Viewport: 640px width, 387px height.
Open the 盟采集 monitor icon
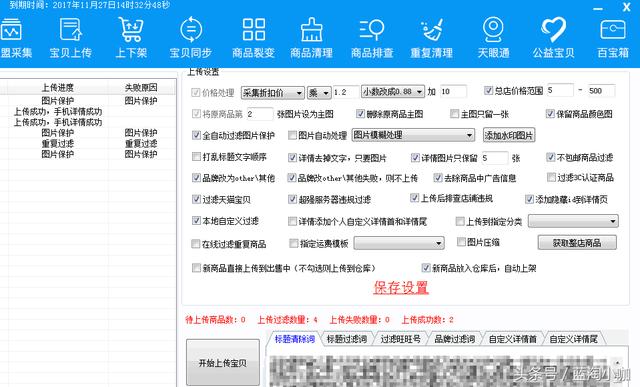click(x=15, y=38)
